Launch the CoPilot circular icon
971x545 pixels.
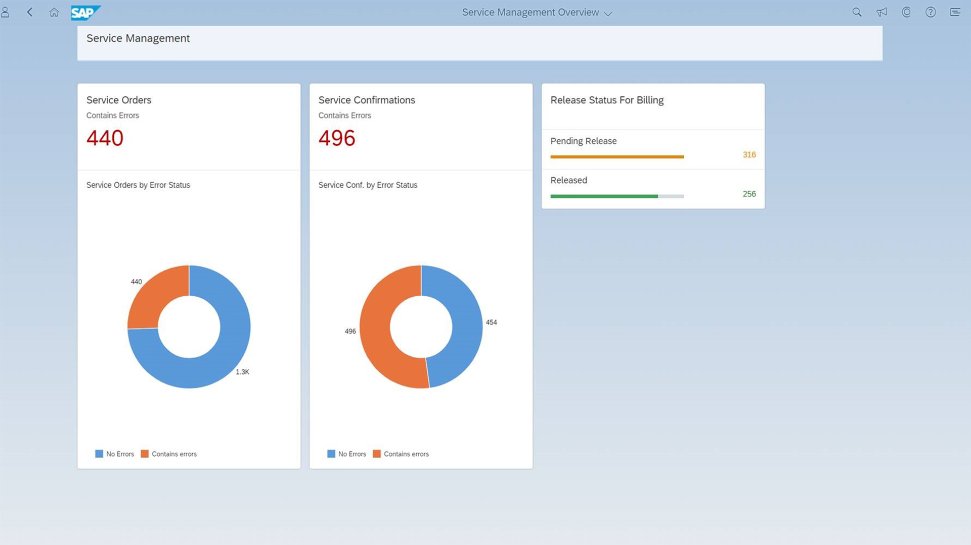tap(906, 12)
